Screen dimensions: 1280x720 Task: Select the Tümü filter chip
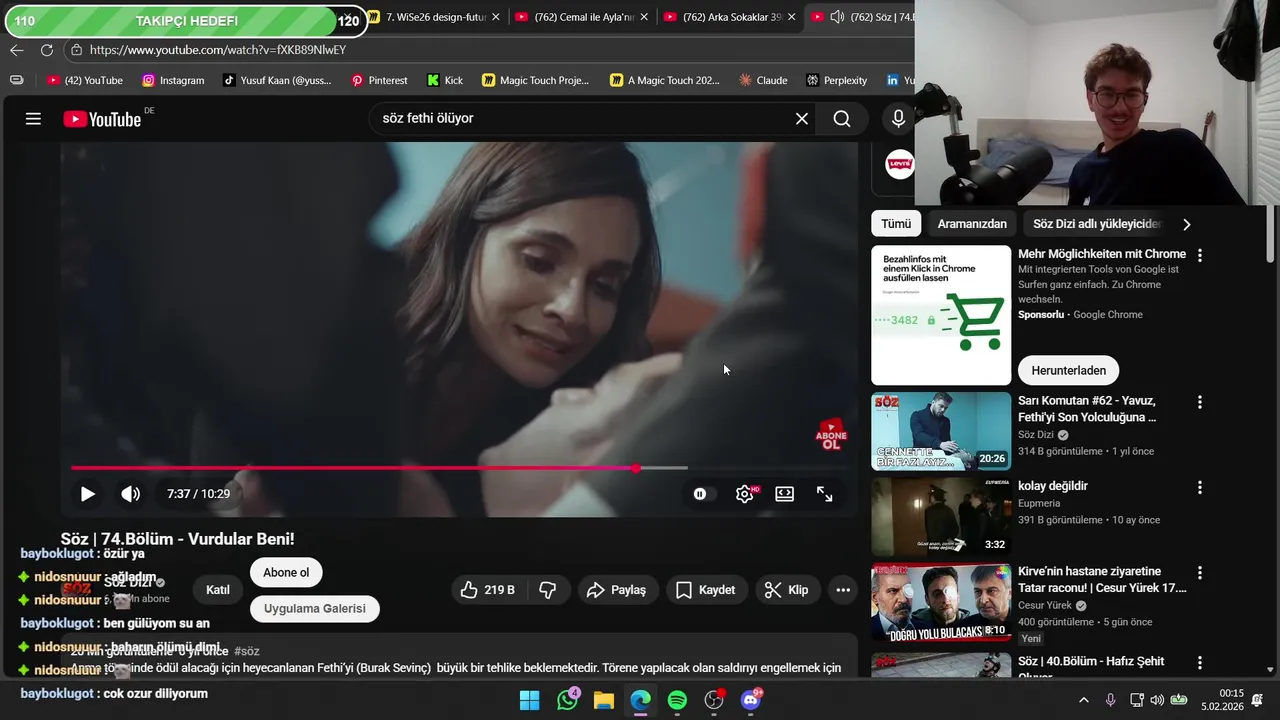(x=896, y=224)
